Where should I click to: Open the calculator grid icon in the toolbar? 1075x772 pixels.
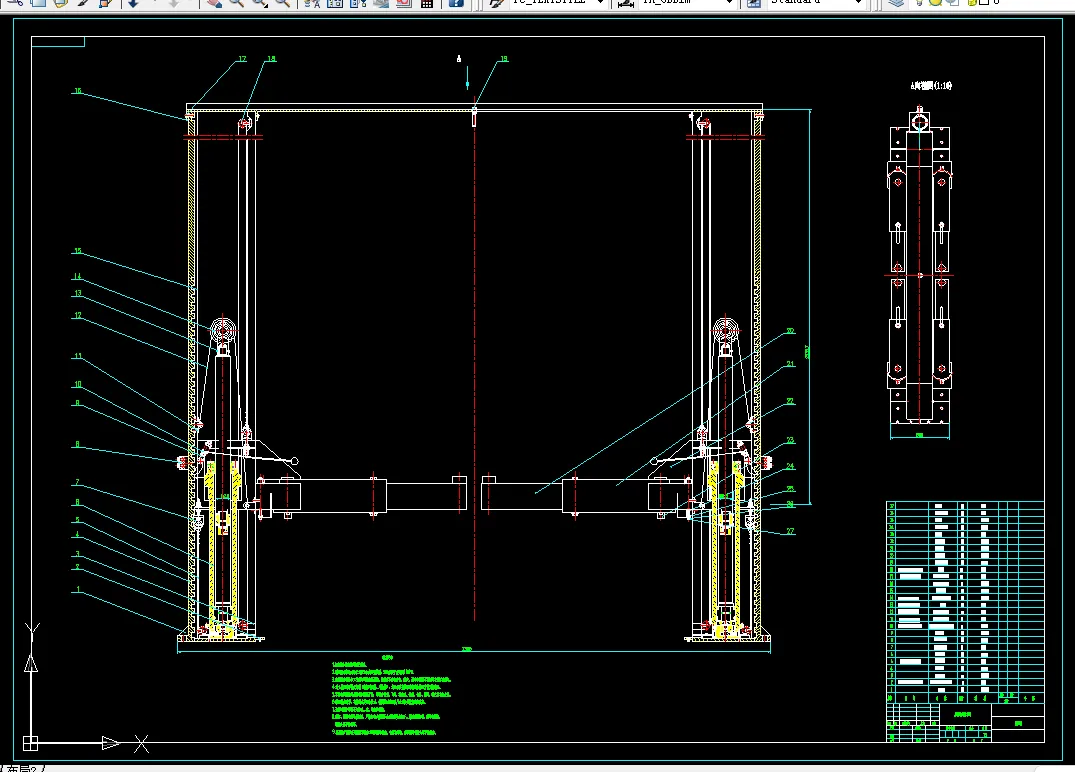coord(426,3)
